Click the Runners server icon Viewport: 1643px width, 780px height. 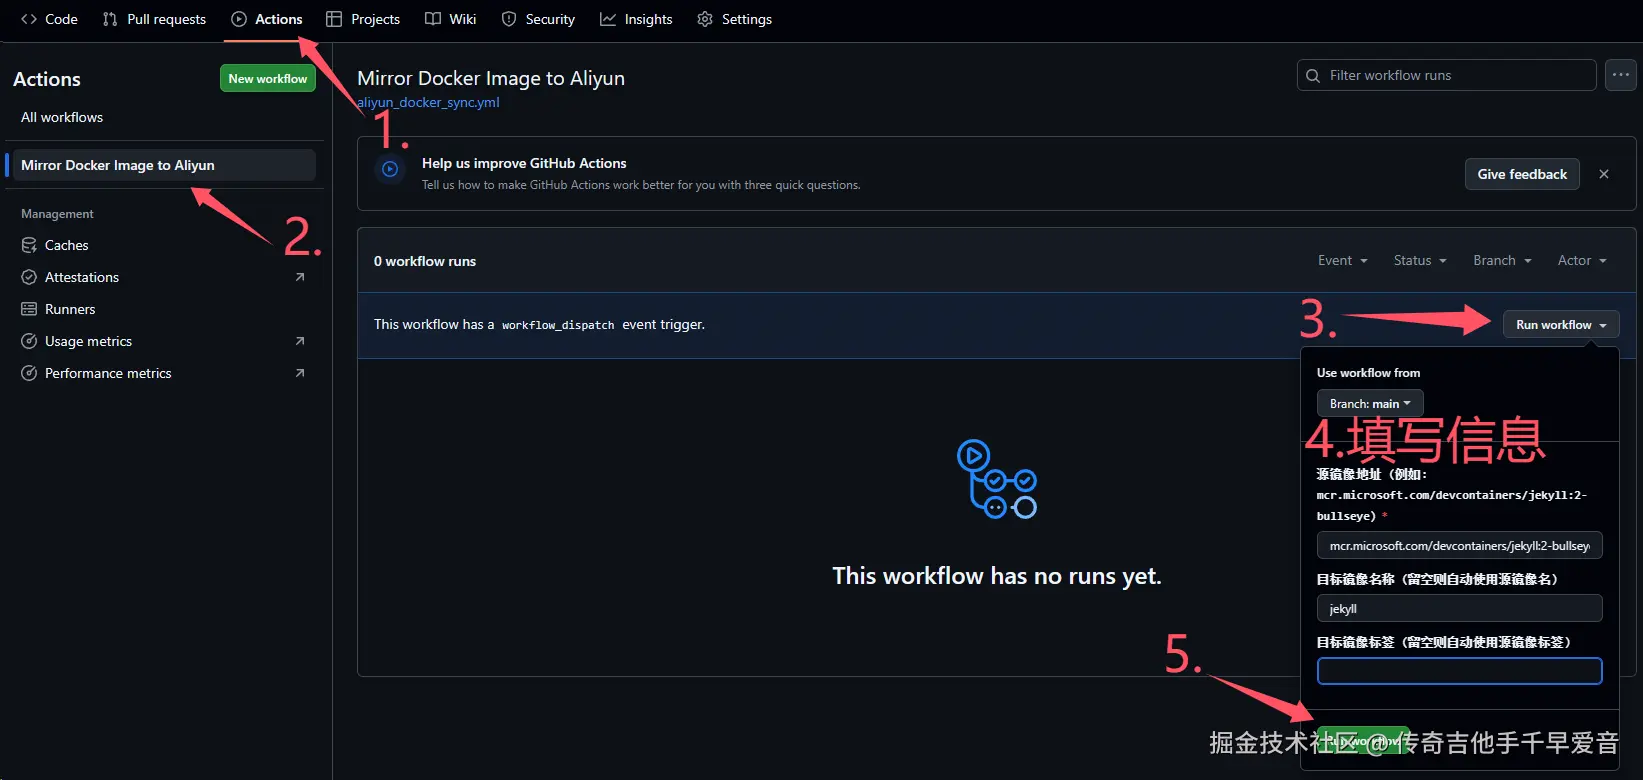[x=29, y=309]
